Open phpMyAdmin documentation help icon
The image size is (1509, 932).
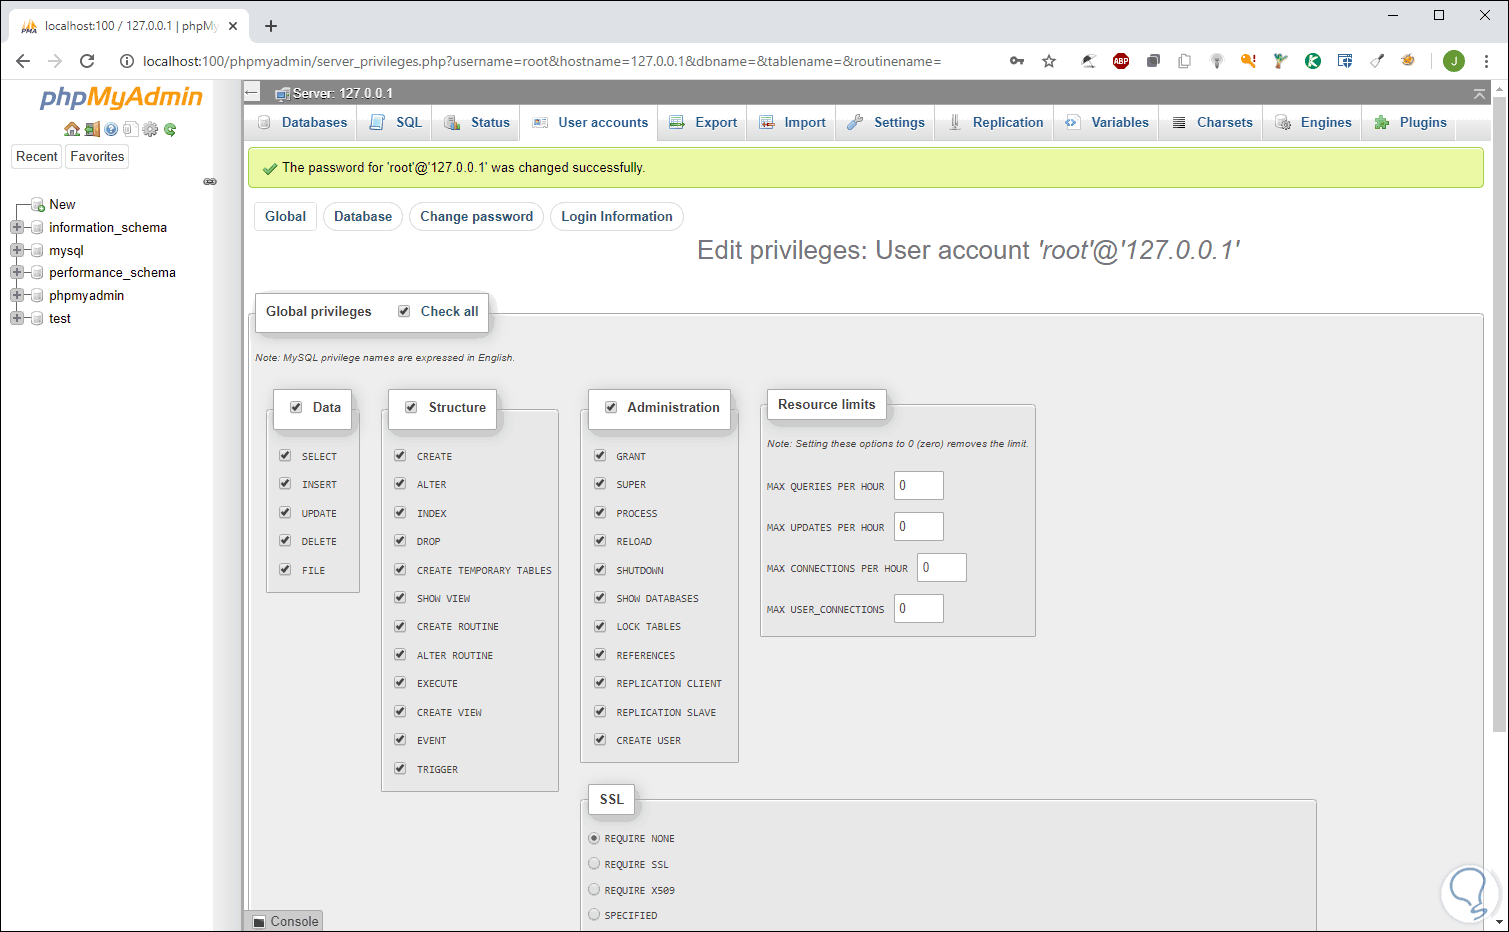pyautogui.click(x=111, y=129)
